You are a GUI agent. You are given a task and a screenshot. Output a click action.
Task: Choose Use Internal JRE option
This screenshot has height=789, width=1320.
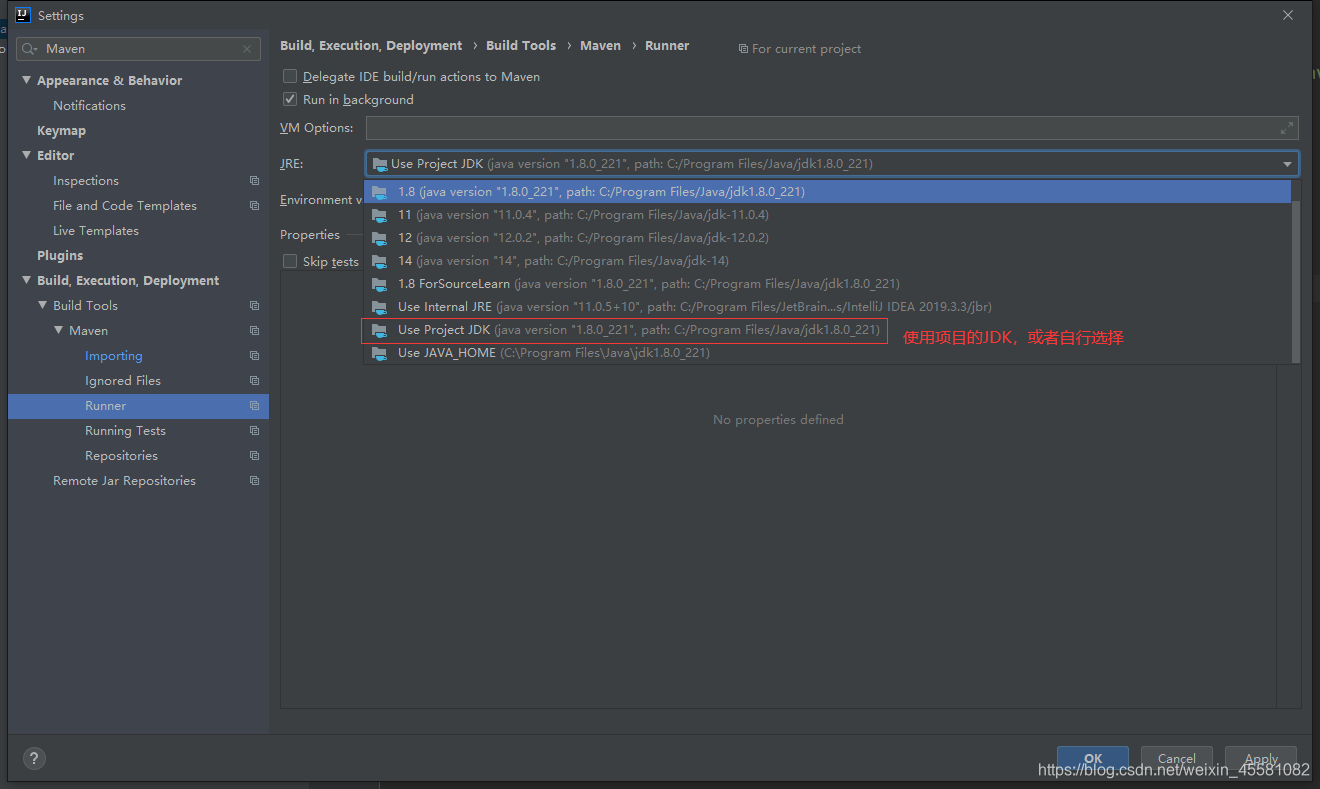click(827, 307)
